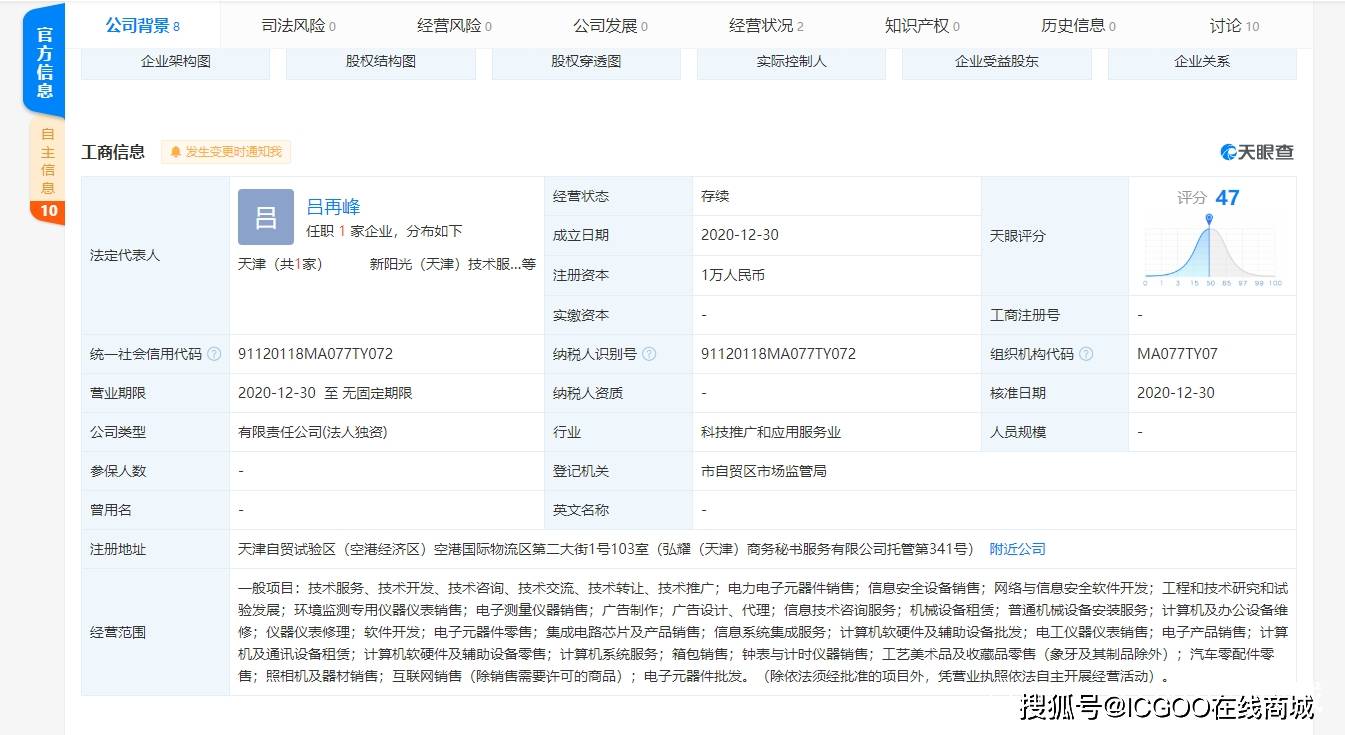The width and height of the screenshot is (1345, 735).
Task: Click the help icon beside 纳税人识别号
Action: point(649,354)
